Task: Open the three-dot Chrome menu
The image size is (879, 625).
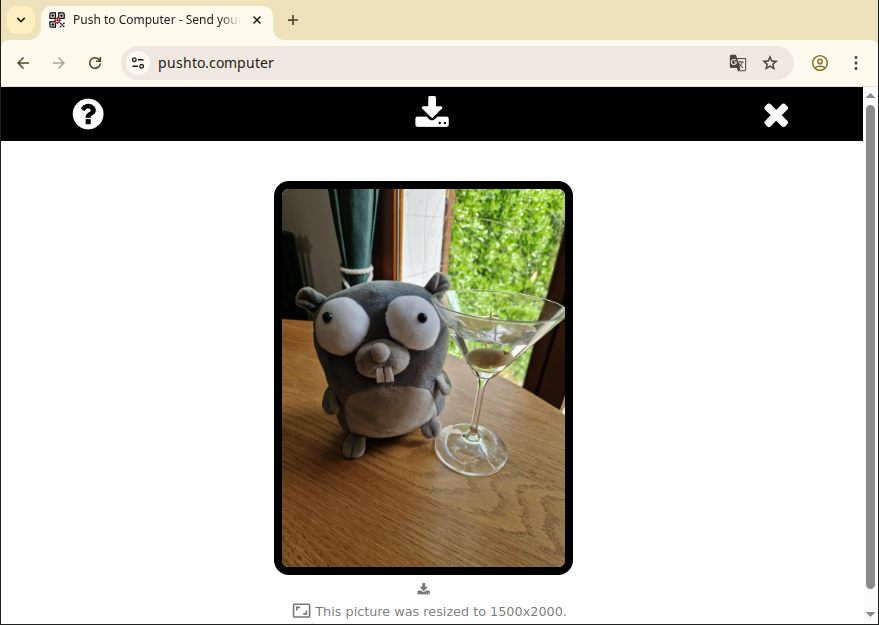Action: coord(856,63)
